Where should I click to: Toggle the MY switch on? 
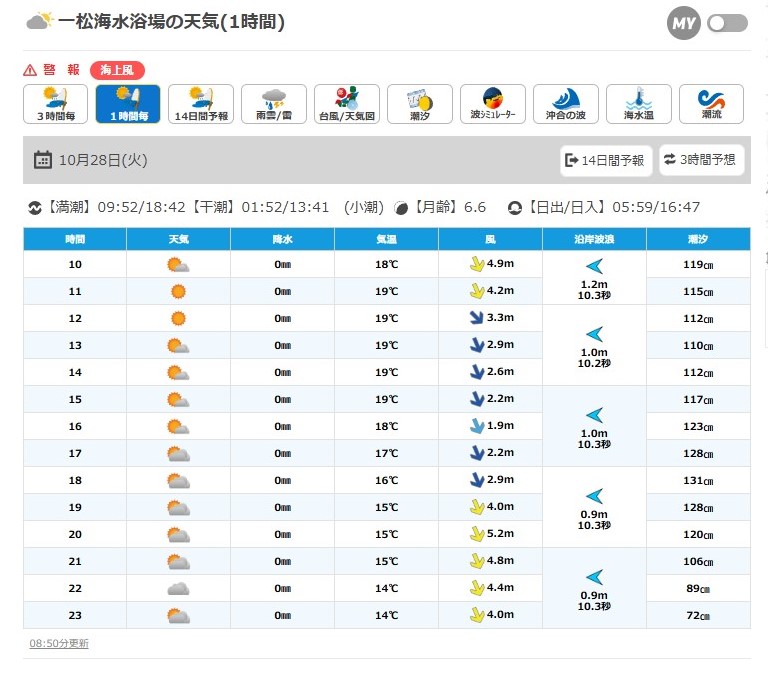point(727,23)
